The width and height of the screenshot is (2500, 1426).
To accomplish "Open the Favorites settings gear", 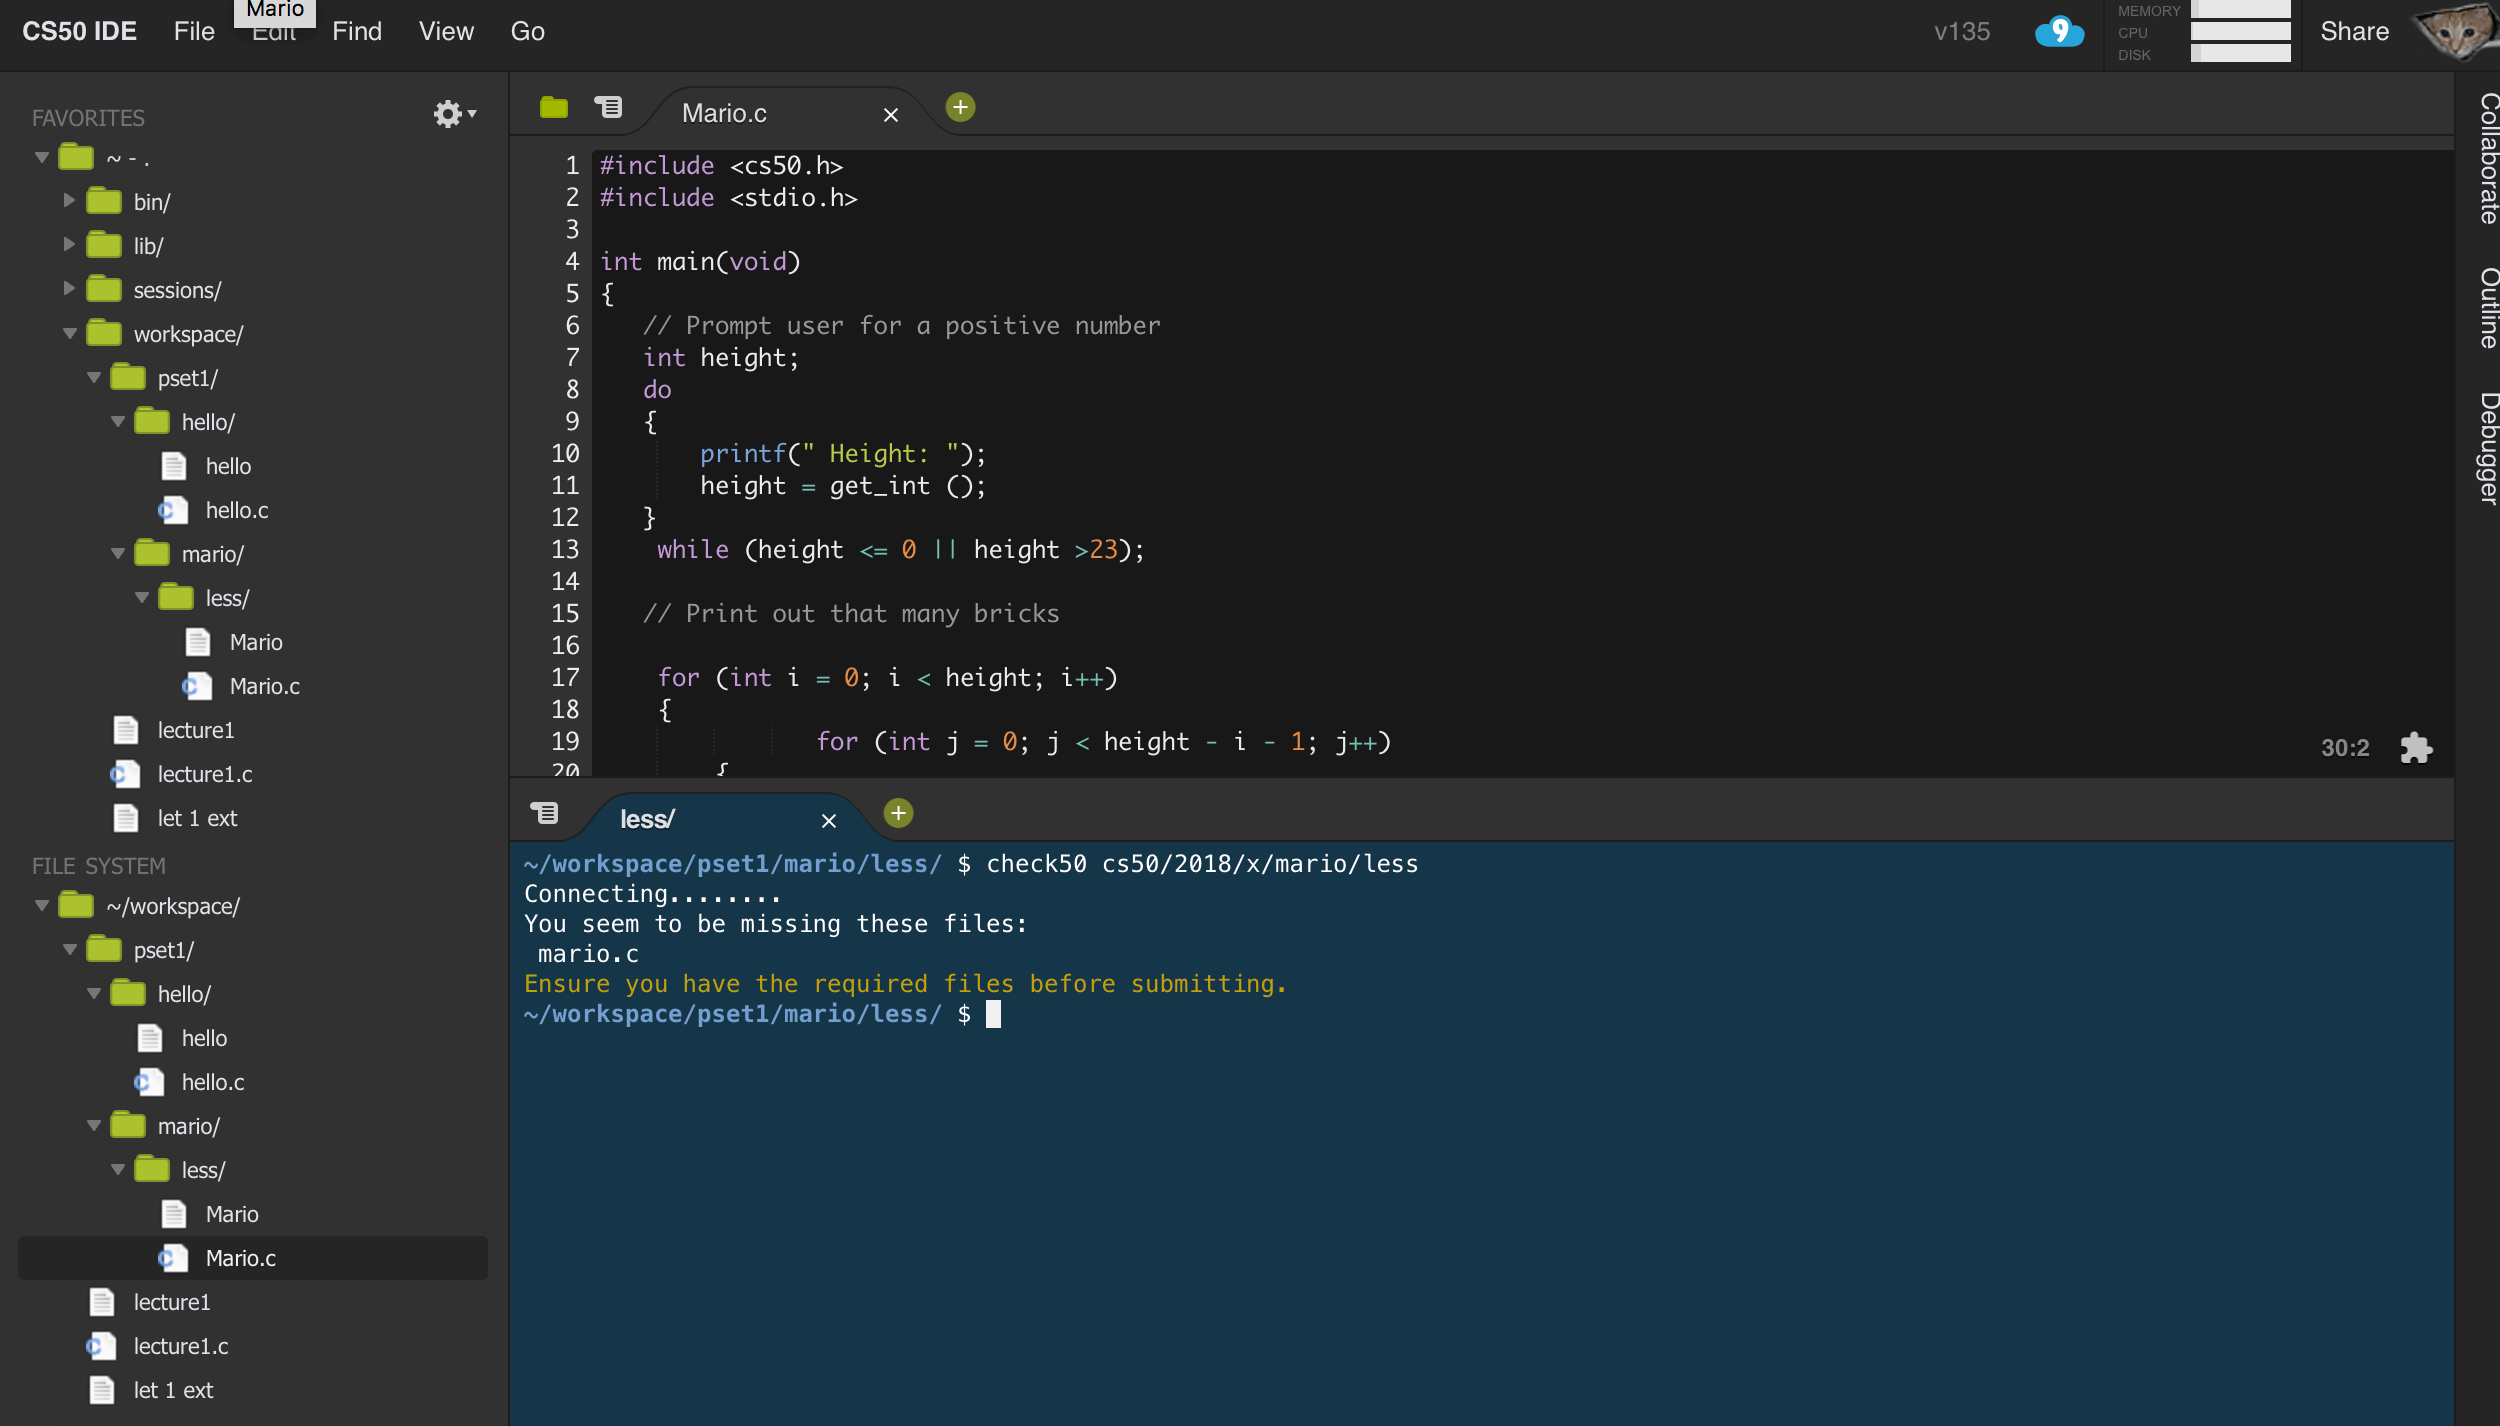I will [450, 113].
